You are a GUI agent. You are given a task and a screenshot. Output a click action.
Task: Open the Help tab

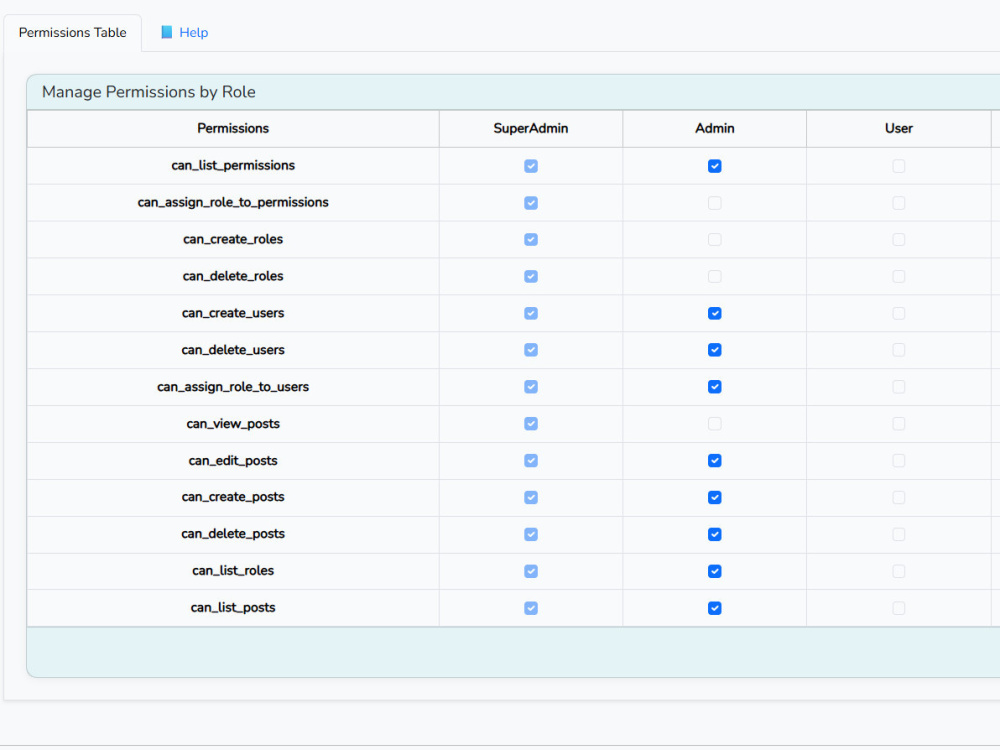[184, 33]
